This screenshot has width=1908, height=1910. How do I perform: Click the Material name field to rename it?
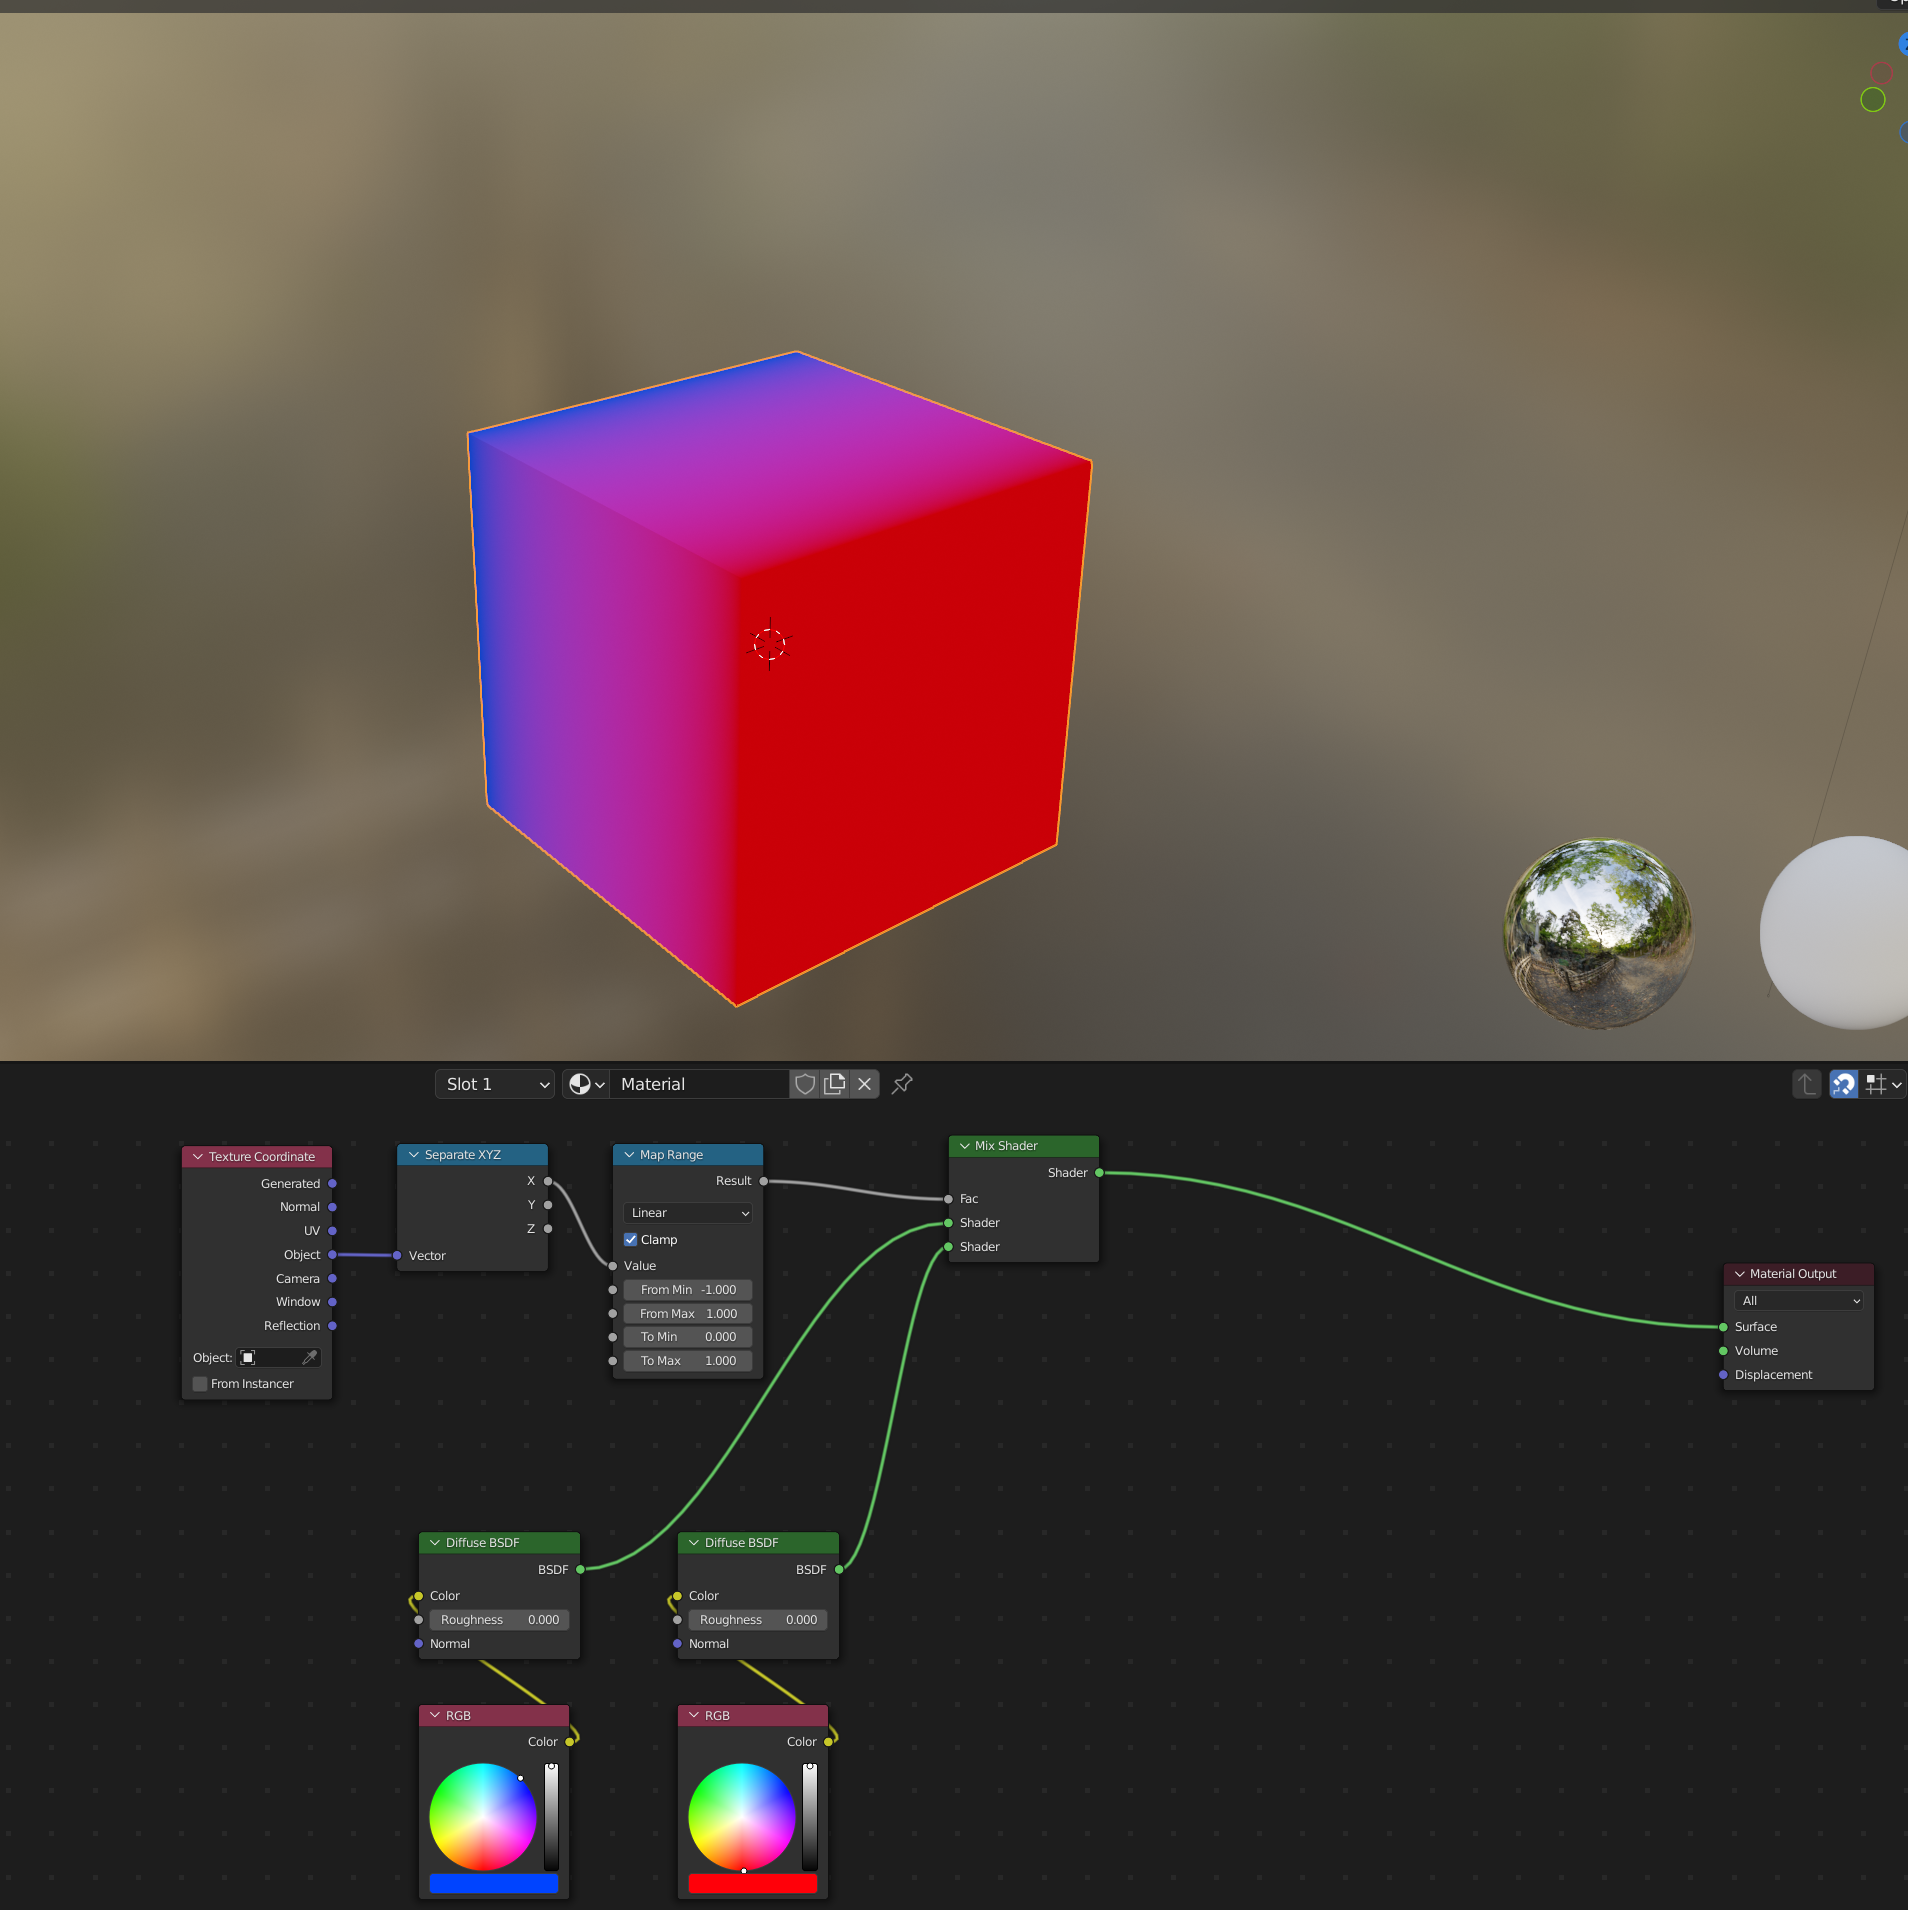tap(700, 1083)
